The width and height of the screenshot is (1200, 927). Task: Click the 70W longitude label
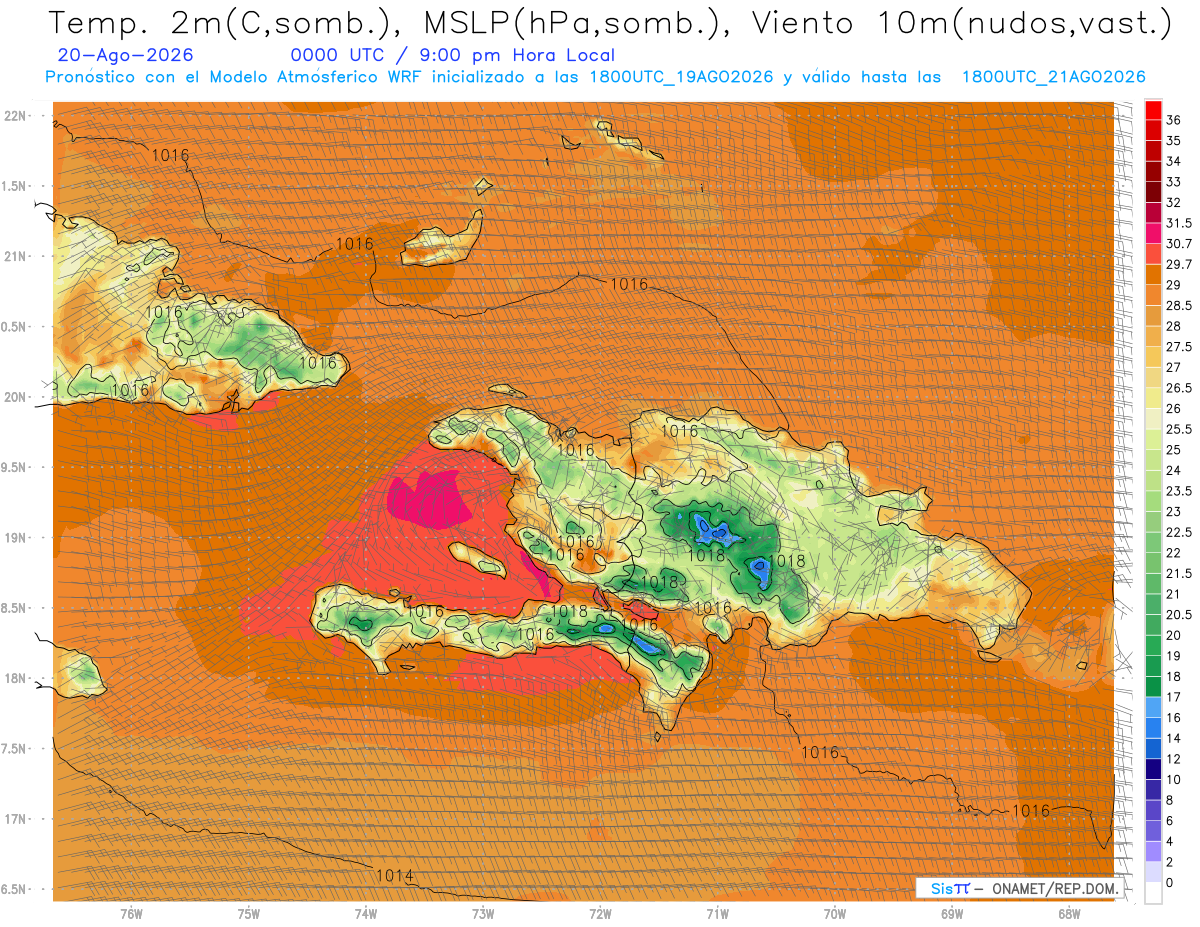(834, 913)
